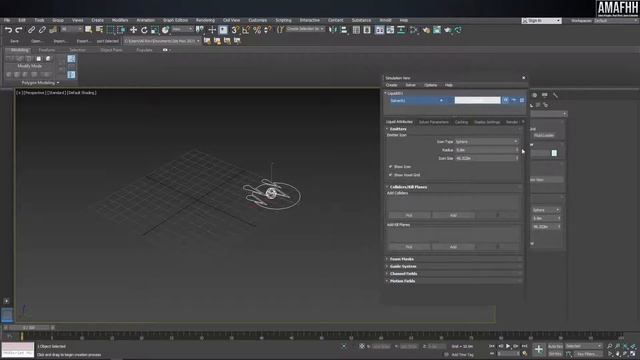Click the time slider handle
Screen dimensions: 640x360
(x=29, y=327)
